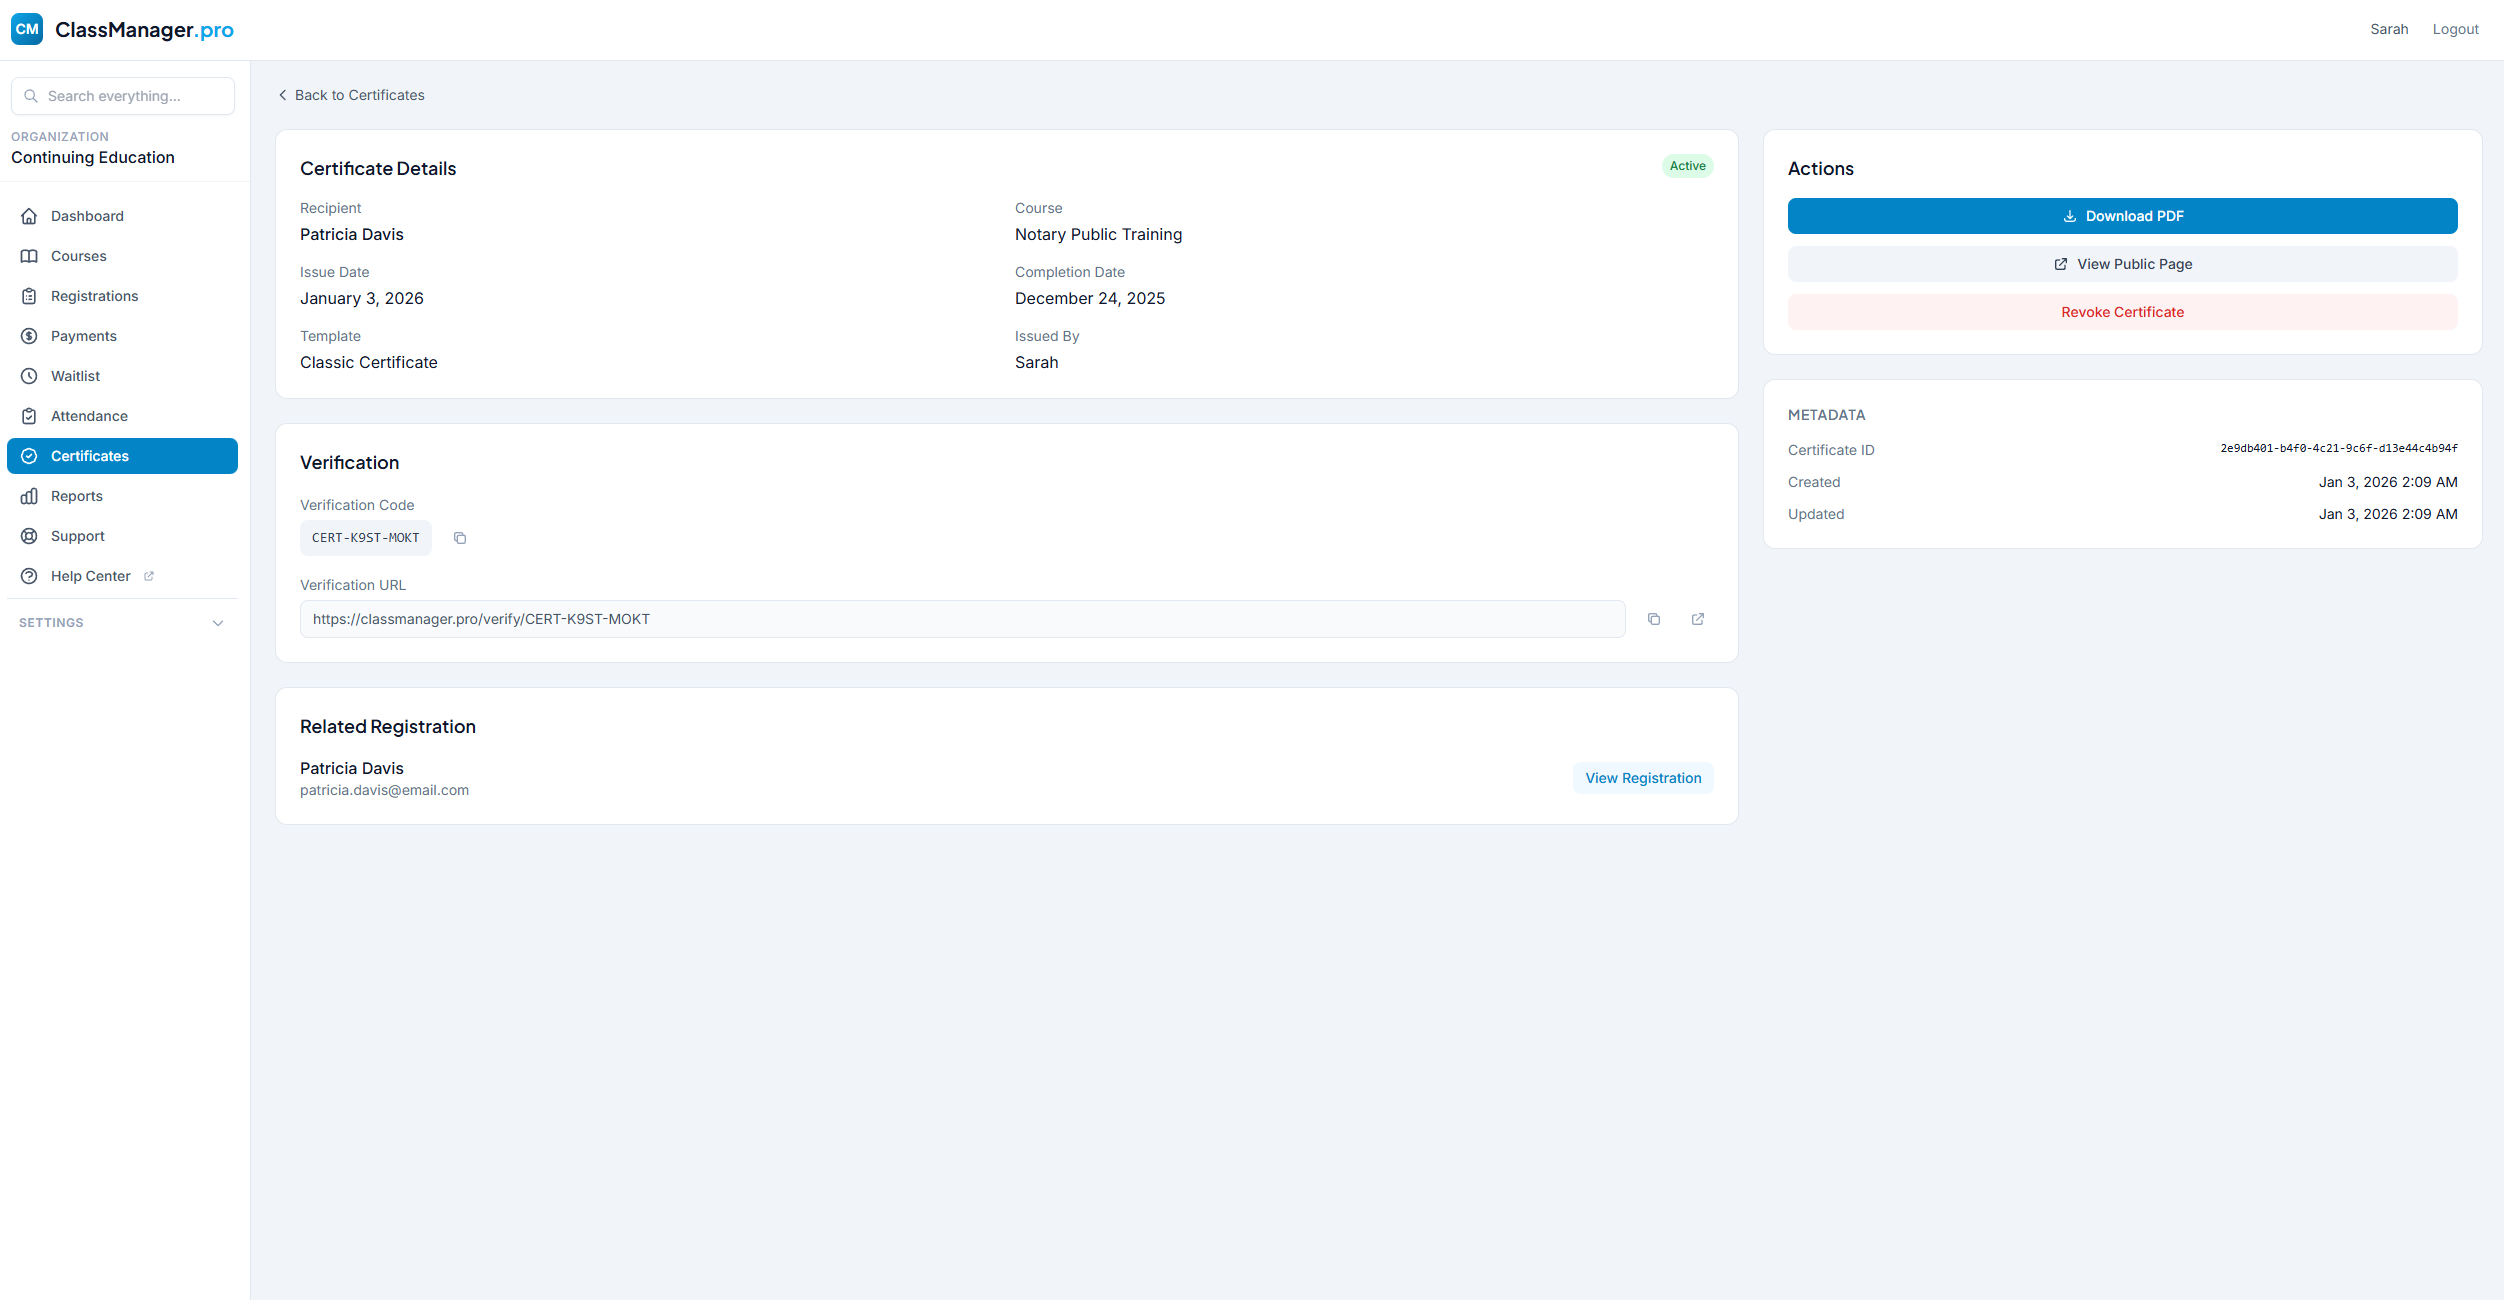The height and width of the screenshot is (1300, 2504).
Task: Click the ClassManager CM logo
Action: (x=27, y=29)
